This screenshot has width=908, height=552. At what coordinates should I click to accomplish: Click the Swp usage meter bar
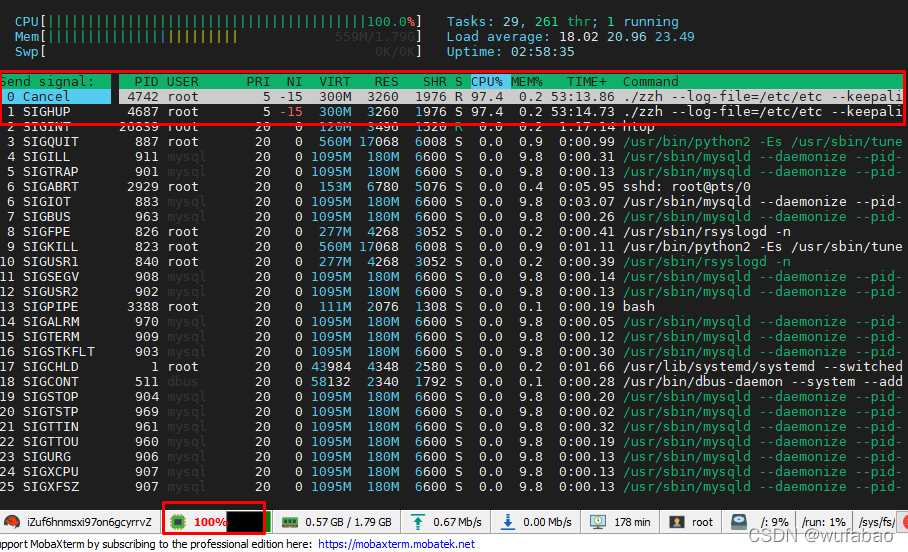(x=218, y=52)
